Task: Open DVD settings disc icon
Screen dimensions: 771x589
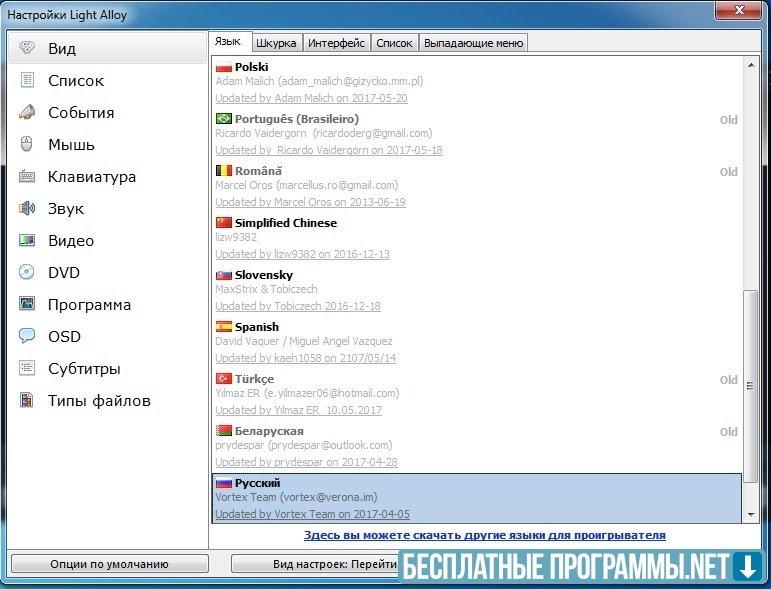Action: click(x=27, y=273)
